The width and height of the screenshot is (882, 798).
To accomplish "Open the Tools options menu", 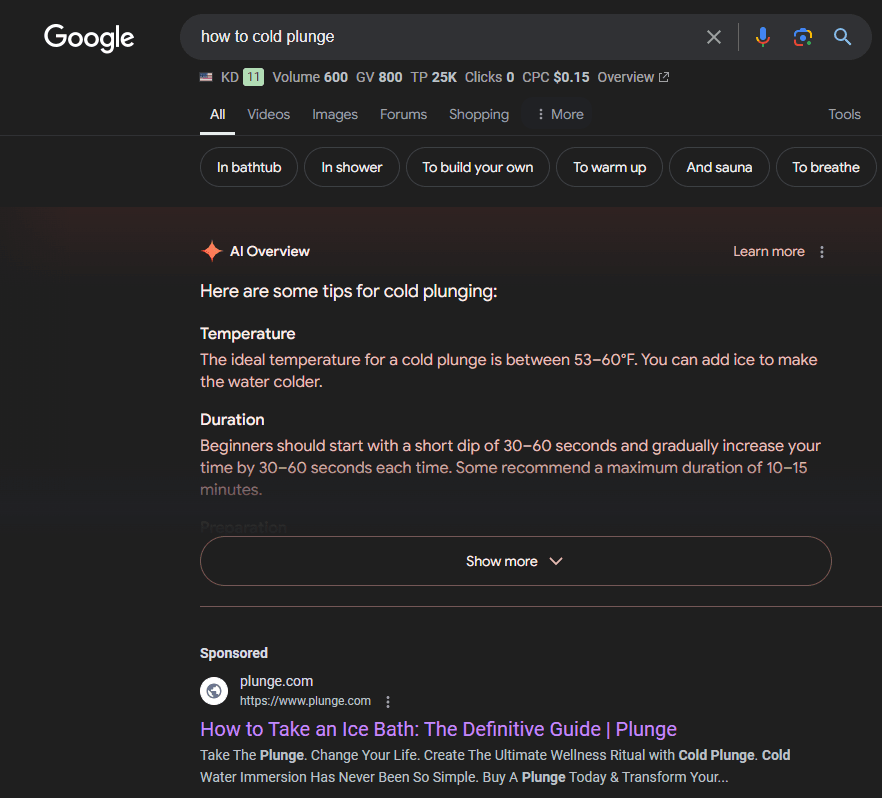I will [x=844, y=114].
